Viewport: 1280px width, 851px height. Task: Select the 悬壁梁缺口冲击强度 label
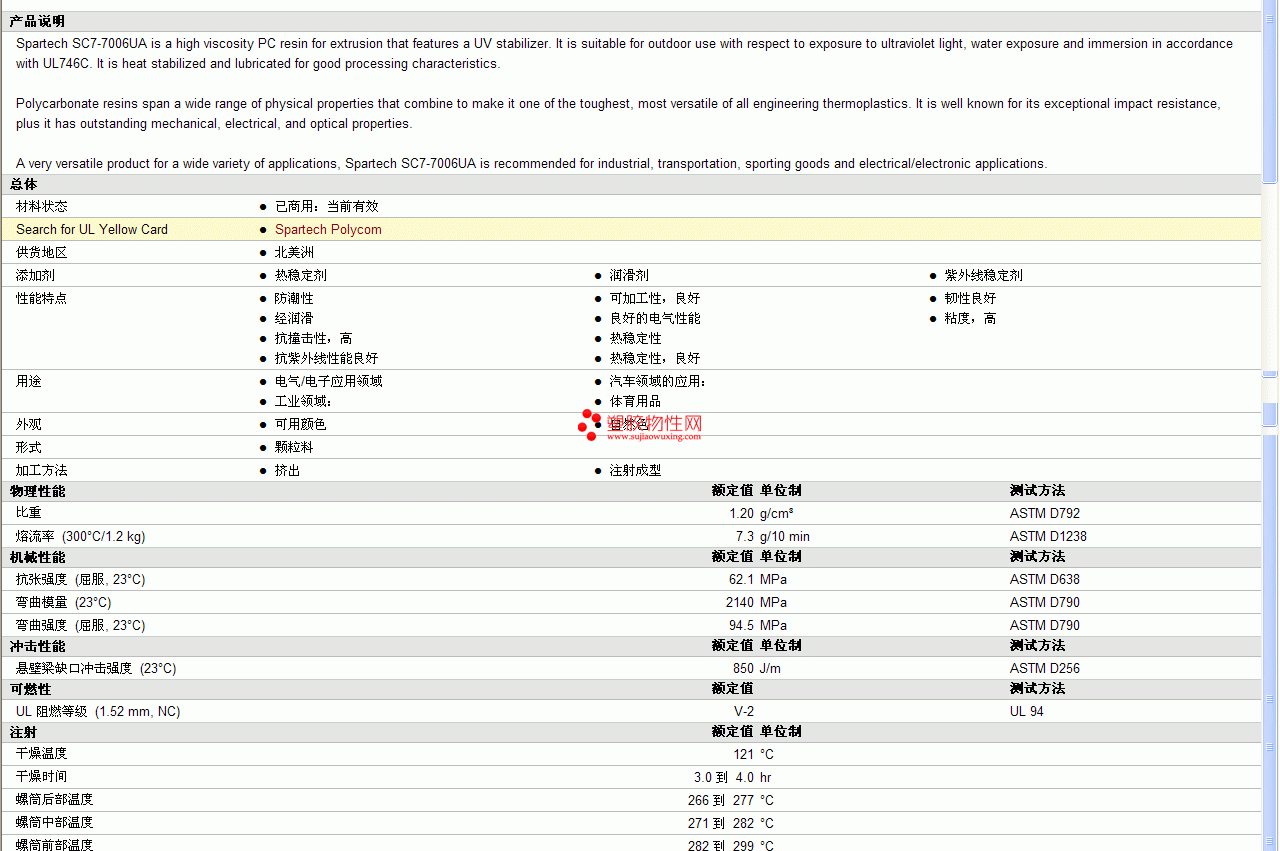96,668
